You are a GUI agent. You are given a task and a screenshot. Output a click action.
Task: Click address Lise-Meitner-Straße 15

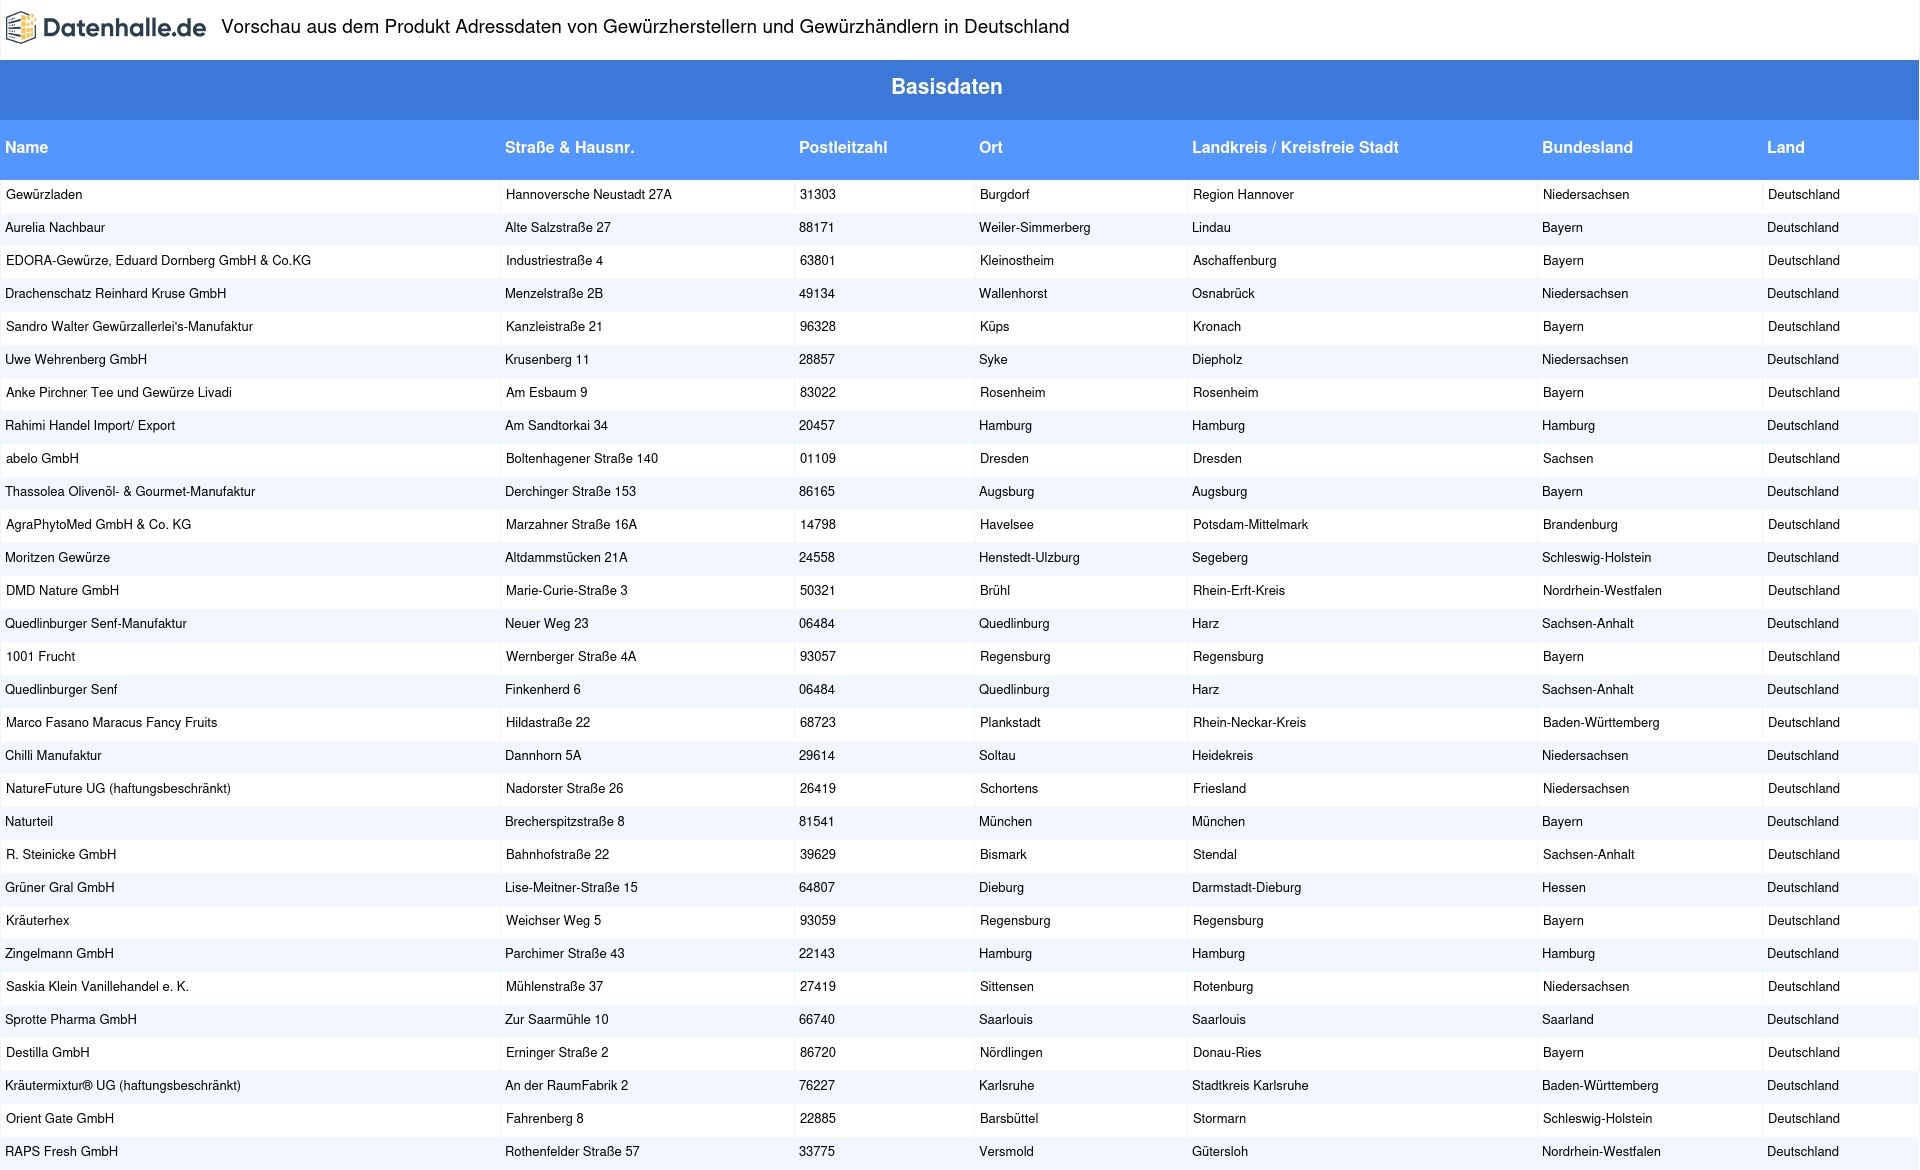[x=571, y=888]
